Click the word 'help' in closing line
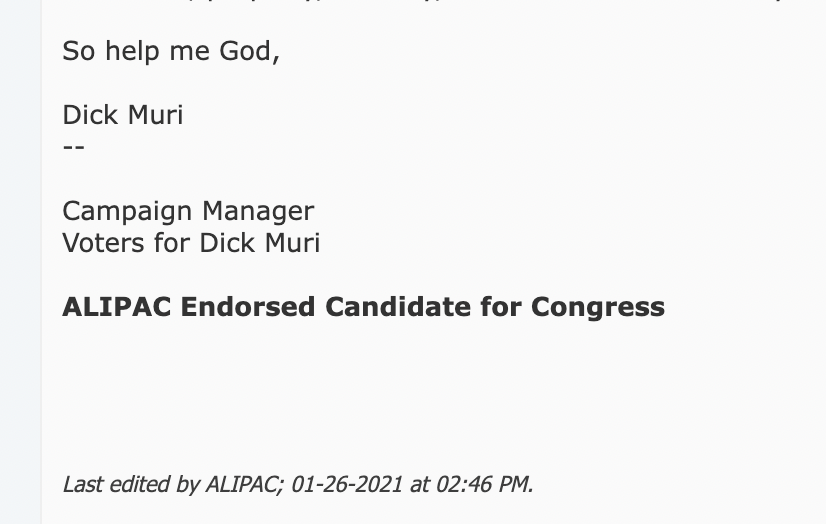Screen dimensions: 826x524 tap(132, 52)
